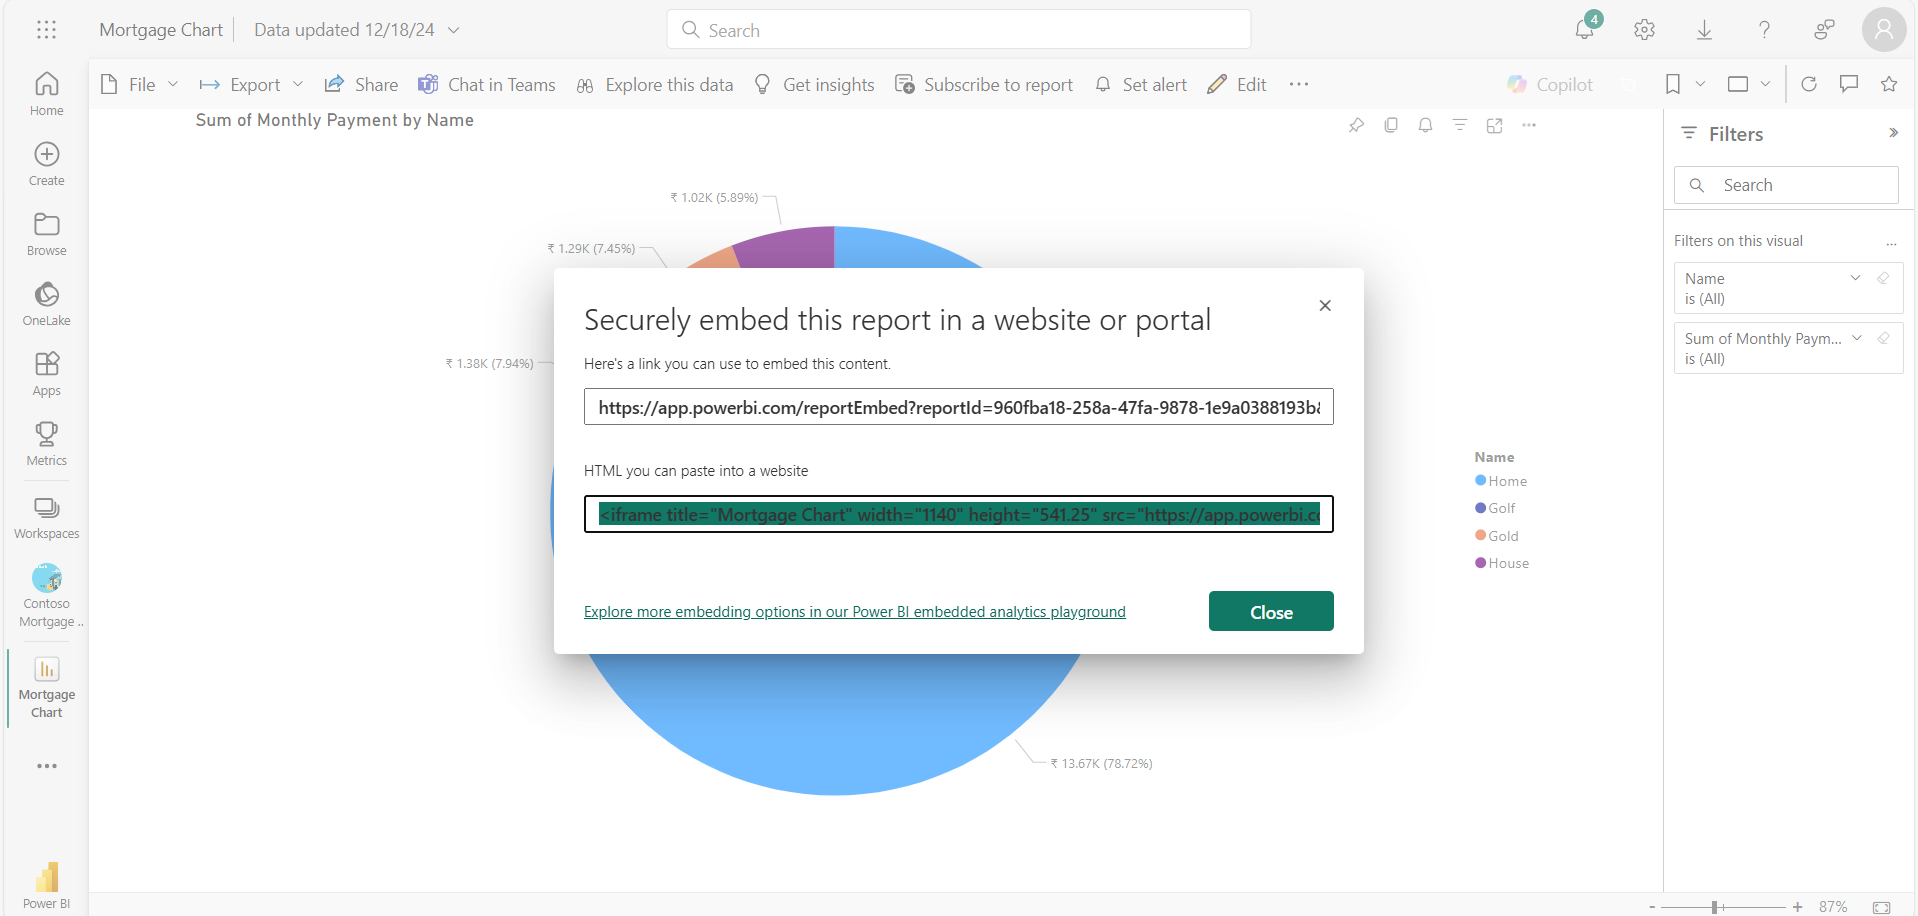
Task: Clear the Name filter with eraser icon
Action: coord(1883,279)
